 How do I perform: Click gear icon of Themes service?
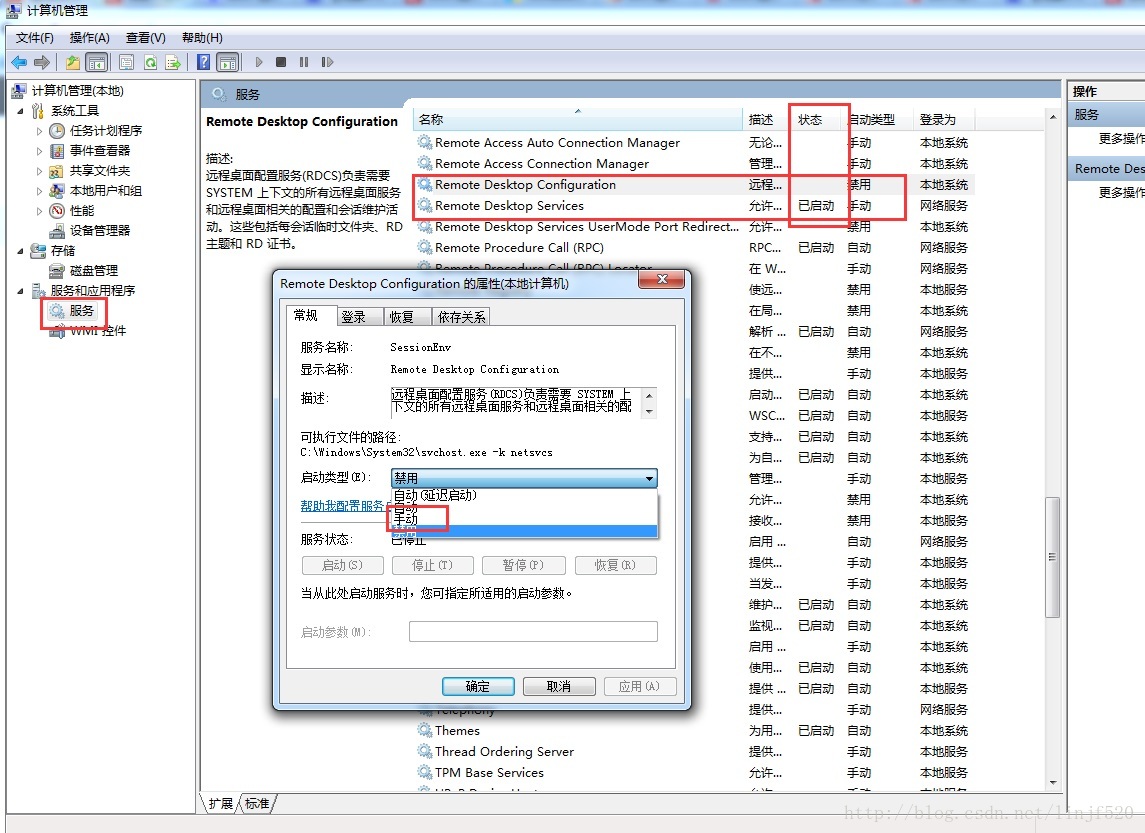click(x=424, y=731)
